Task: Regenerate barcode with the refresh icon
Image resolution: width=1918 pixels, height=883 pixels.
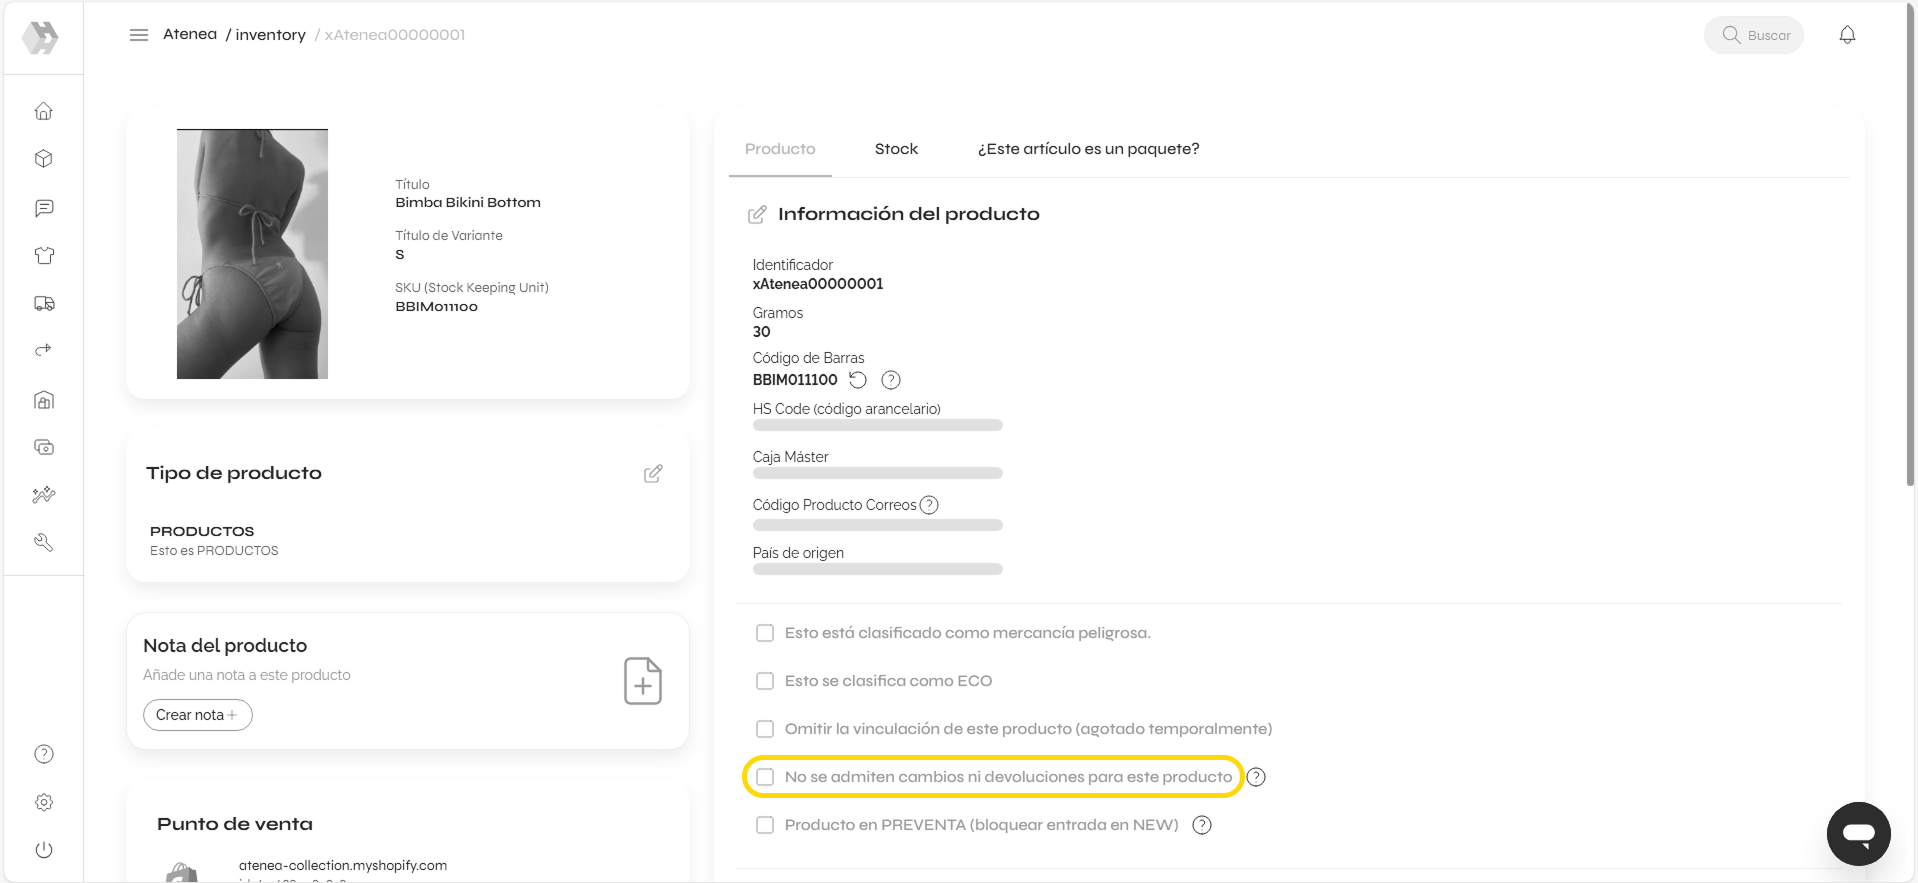Action: (858, 380)
